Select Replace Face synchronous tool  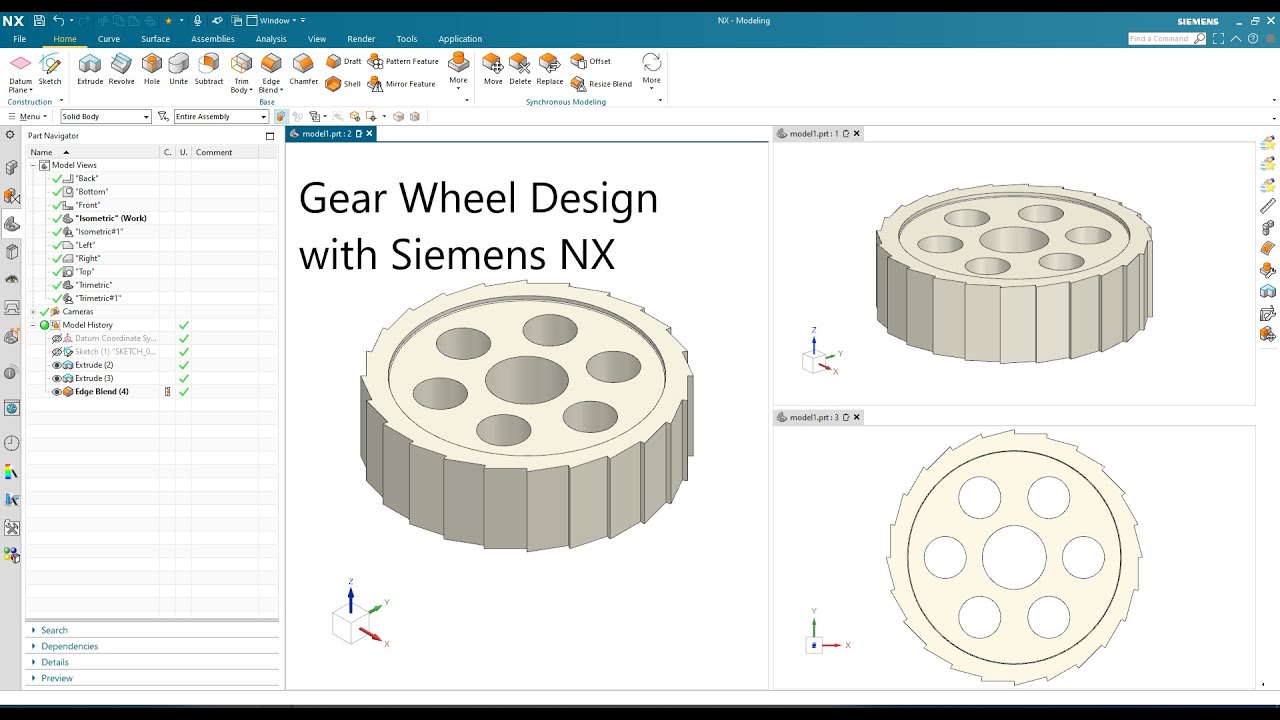[549, 69]
